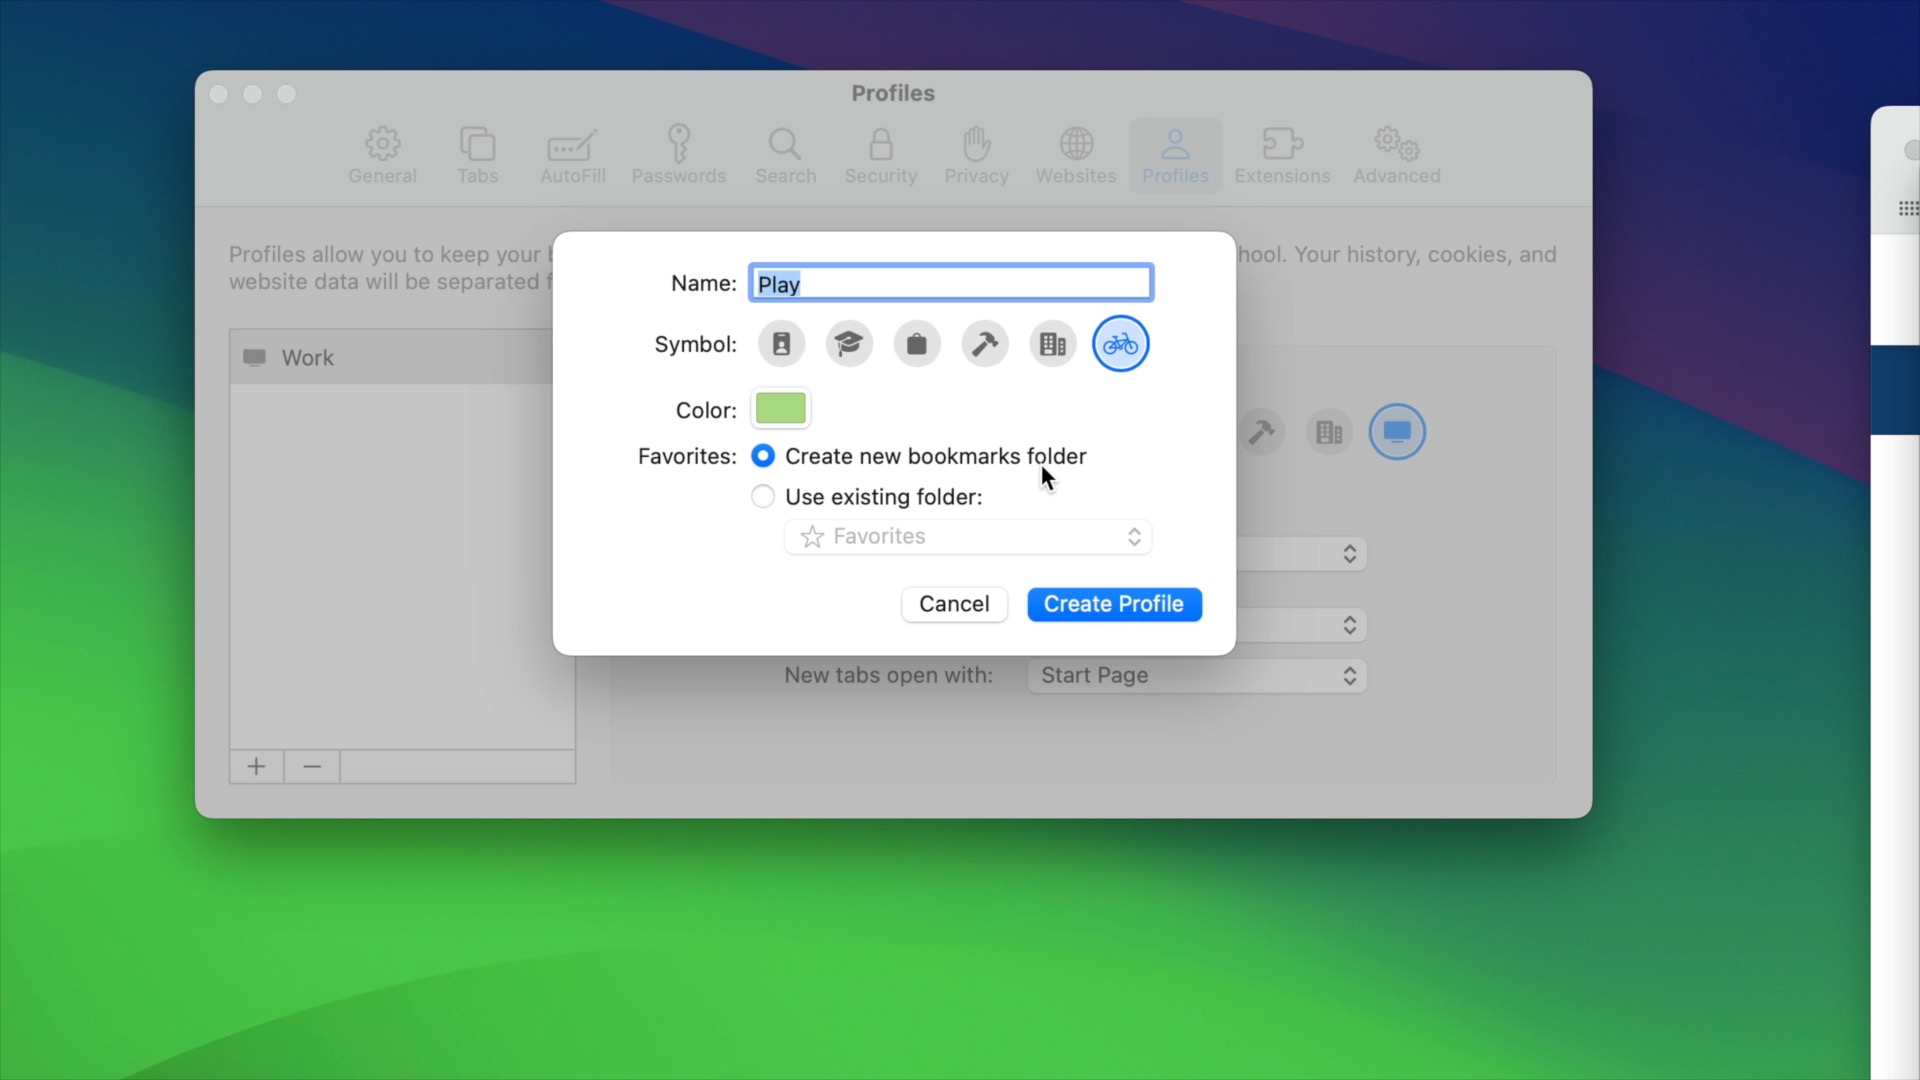Select Create new bookmarks folder
The image size is (1920, 1080).
(763, 455)
